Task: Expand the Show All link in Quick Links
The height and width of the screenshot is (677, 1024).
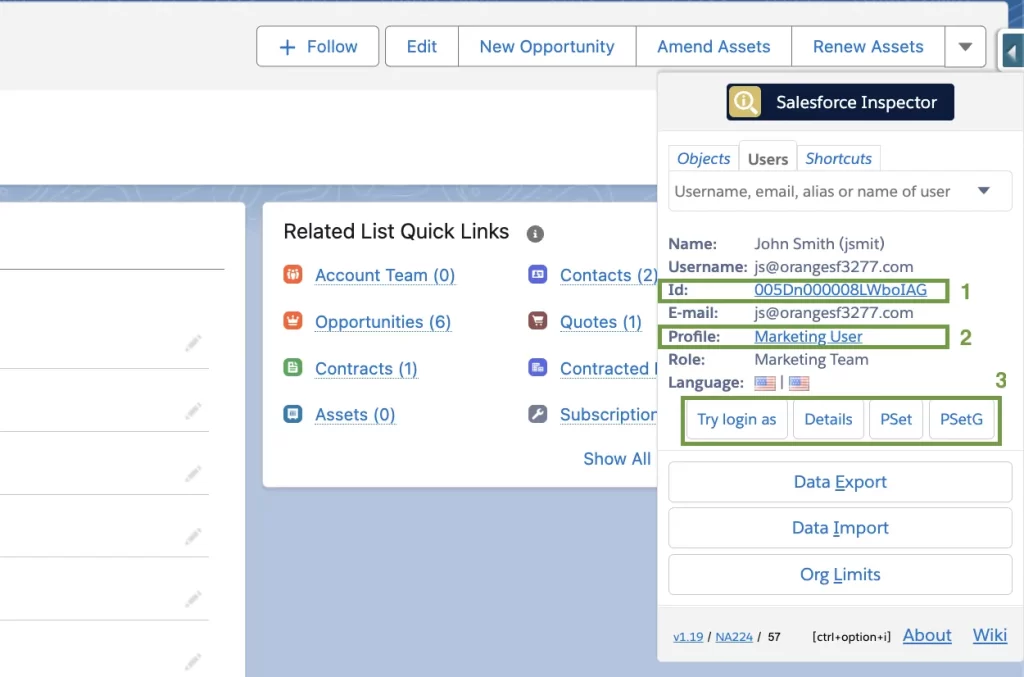Action: tap(617, 459)
